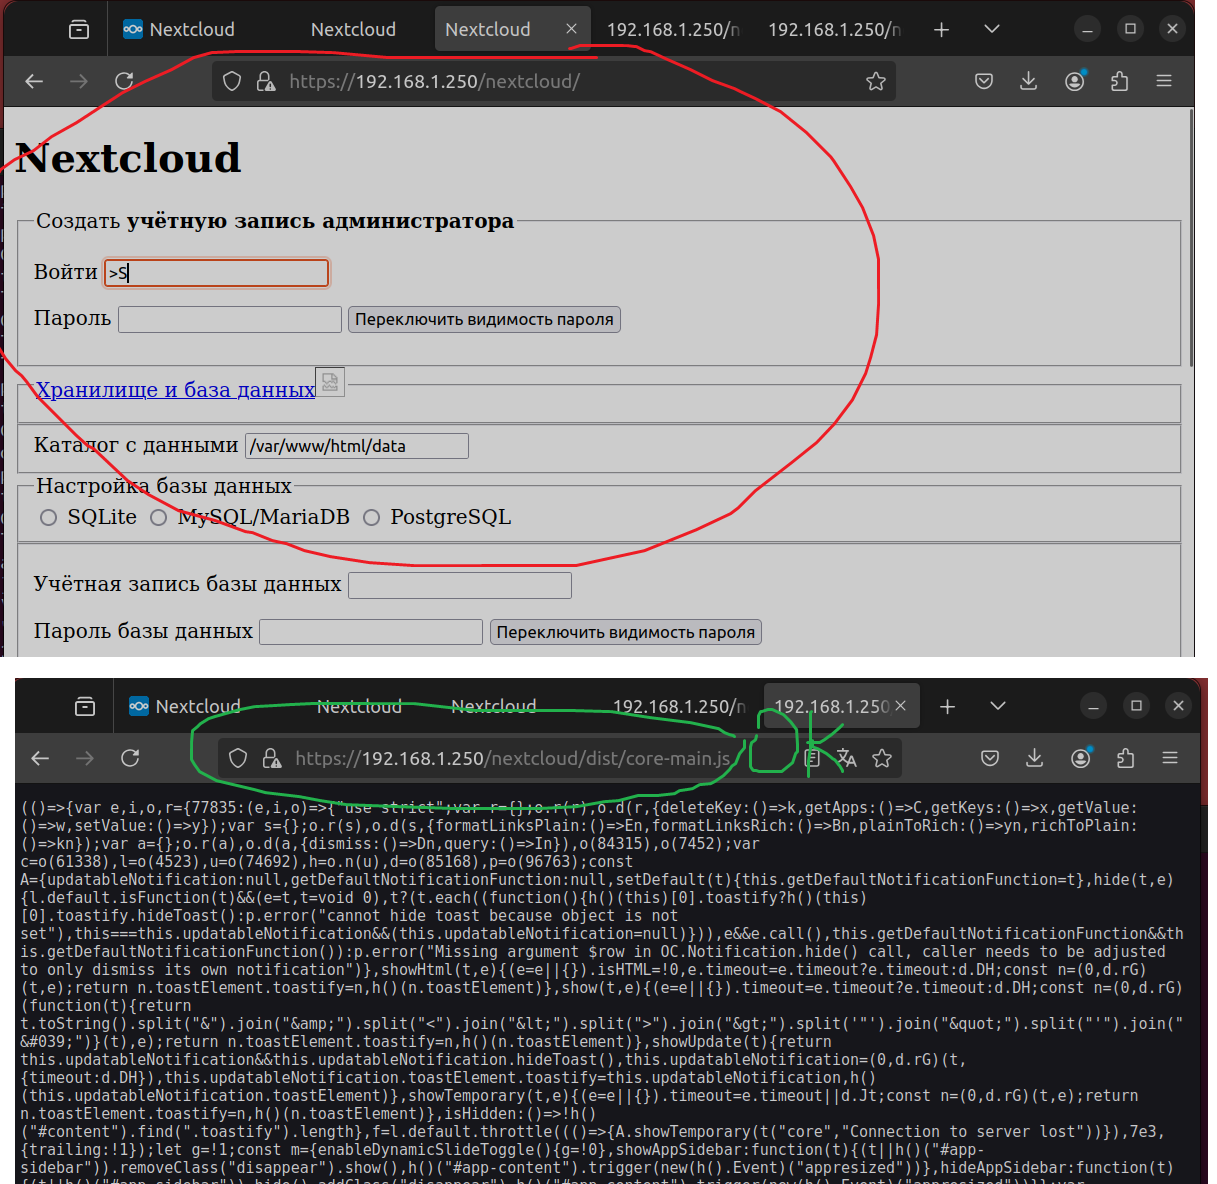Click tracking protection shield in upper address bar
1217x1184 pixels.
coord(232,81)
